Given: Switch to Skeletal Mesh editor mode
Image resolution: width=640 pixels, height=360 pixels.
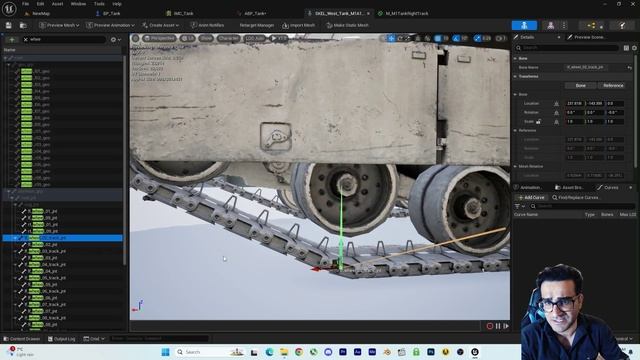Looking at the screenshot, I should (x=550, y=25).
